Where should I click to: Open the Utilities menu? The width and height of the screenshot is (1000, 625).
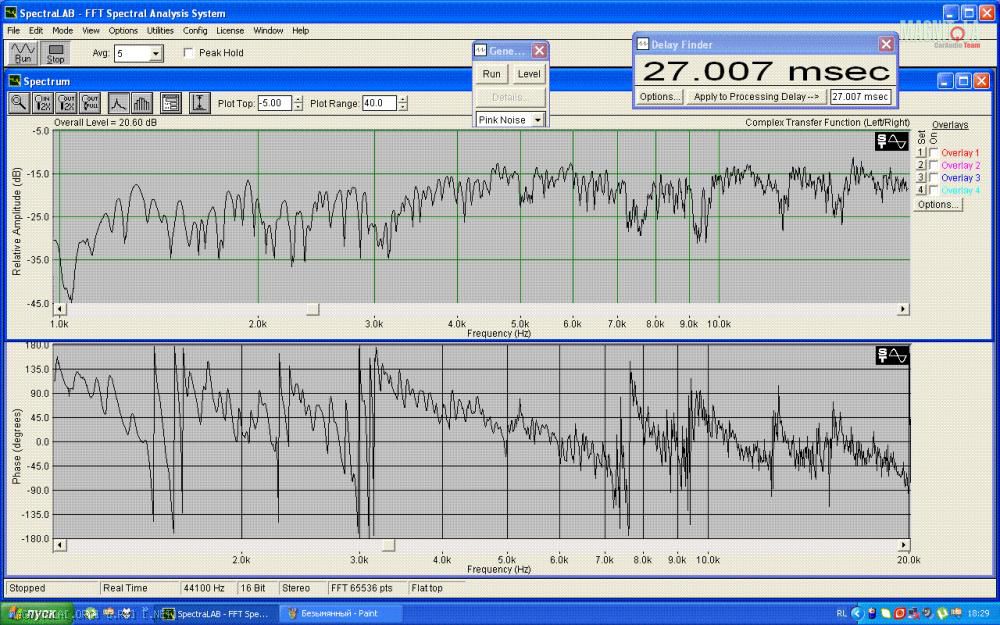pos(160,31)
